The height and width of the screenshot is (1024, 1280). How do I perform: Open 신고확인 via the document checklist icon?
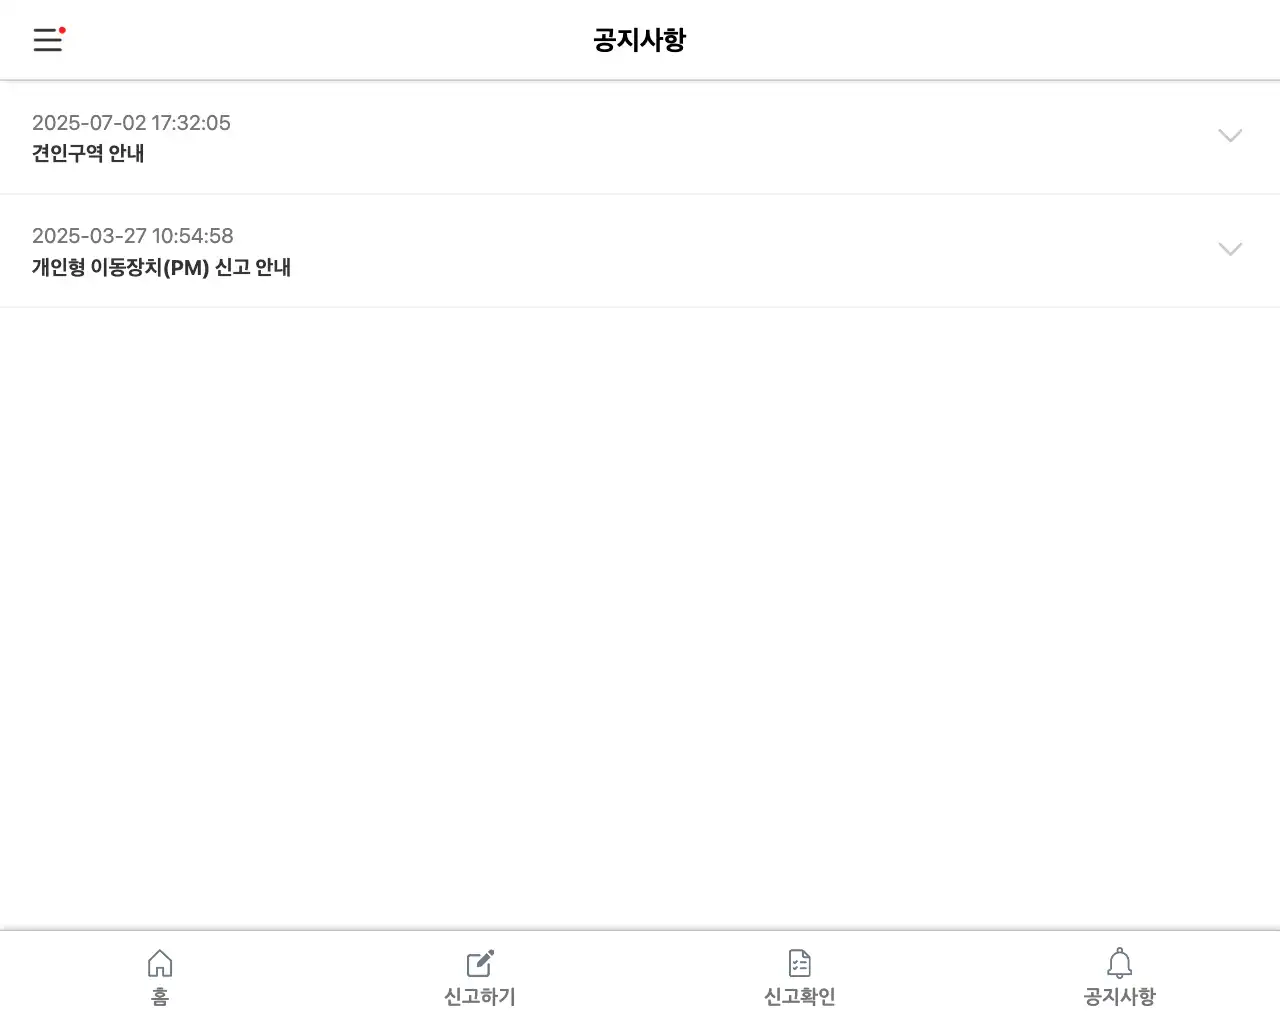[x=799, y=964]
